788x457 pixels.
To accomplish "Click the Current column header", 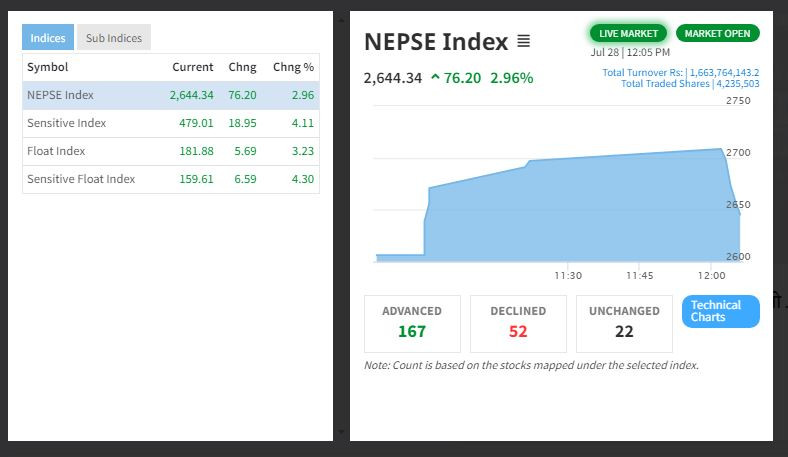I will point(192,67).
